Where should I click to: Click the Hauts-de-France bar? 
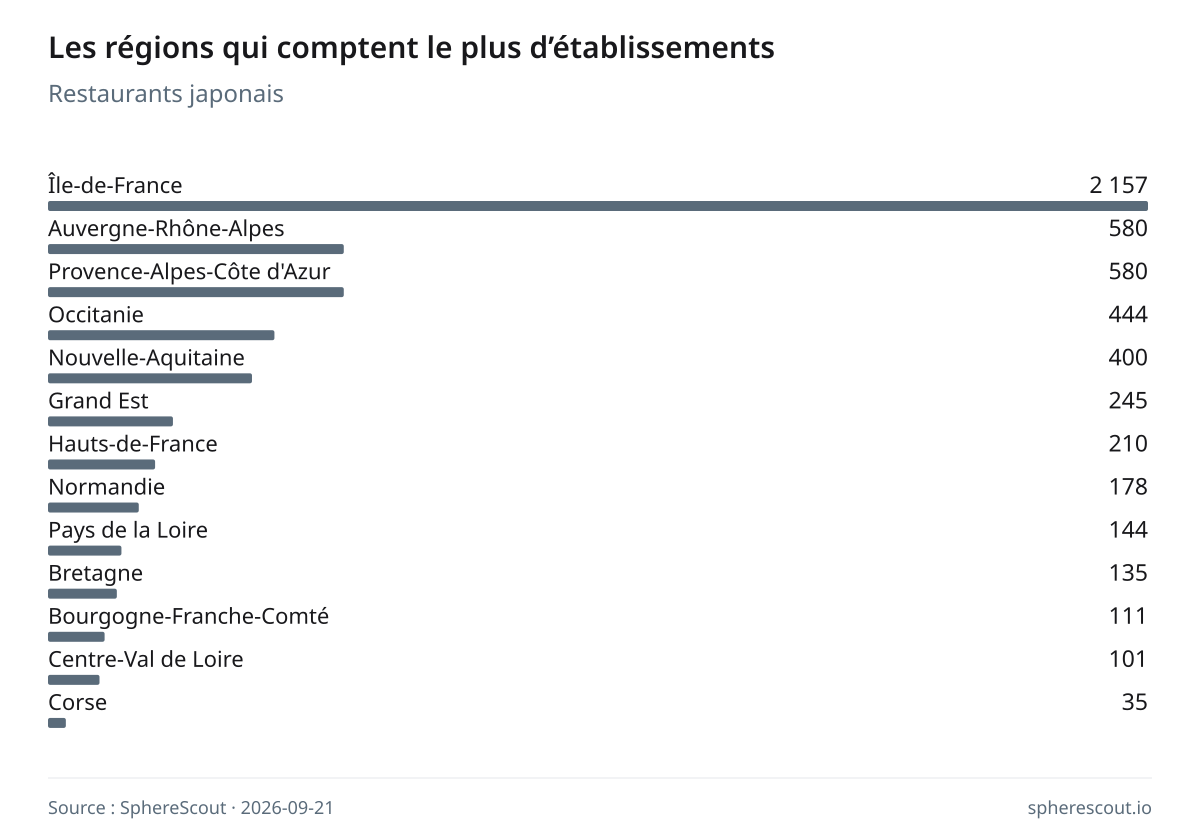coord(101,464)
